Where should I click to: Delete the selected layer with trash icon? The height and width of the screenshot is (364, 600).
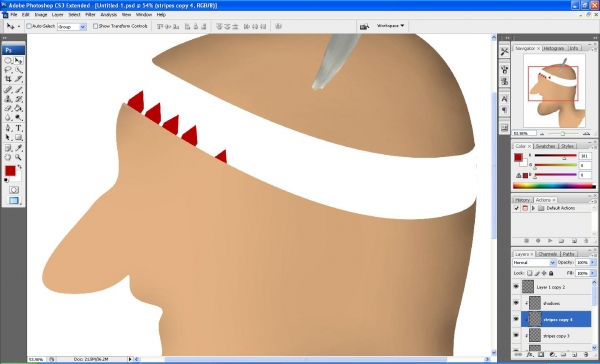click(586, 355)
